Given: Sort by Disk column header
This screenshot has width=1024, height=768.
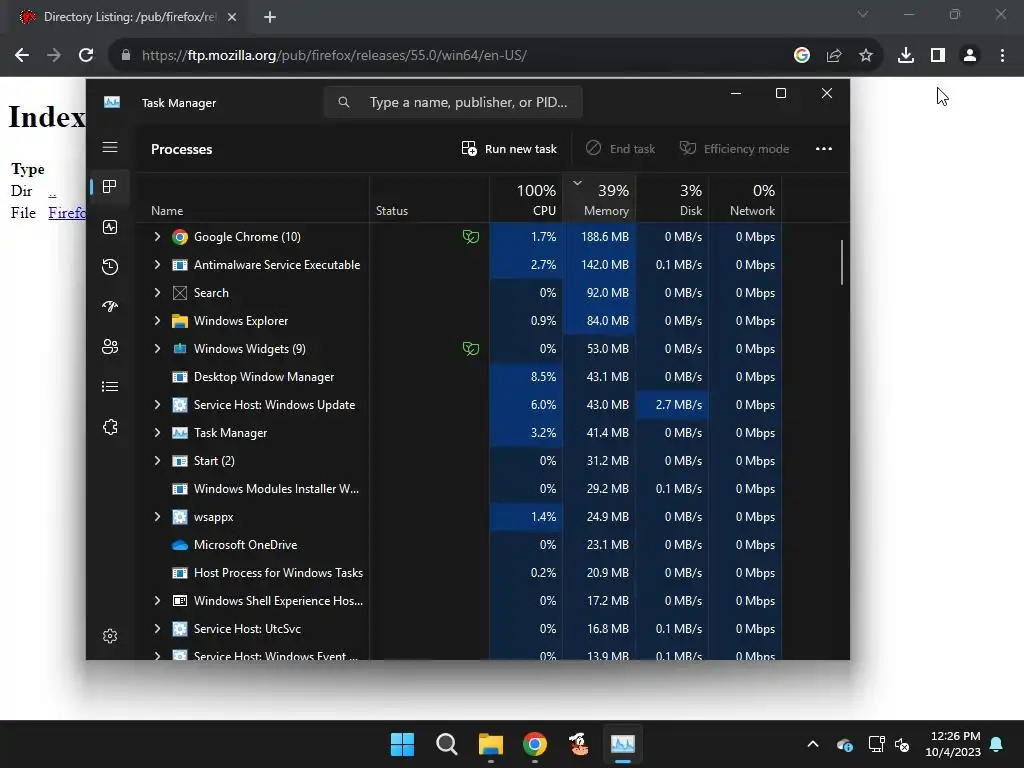Looking at the screenshot, I should coord(673,199).
